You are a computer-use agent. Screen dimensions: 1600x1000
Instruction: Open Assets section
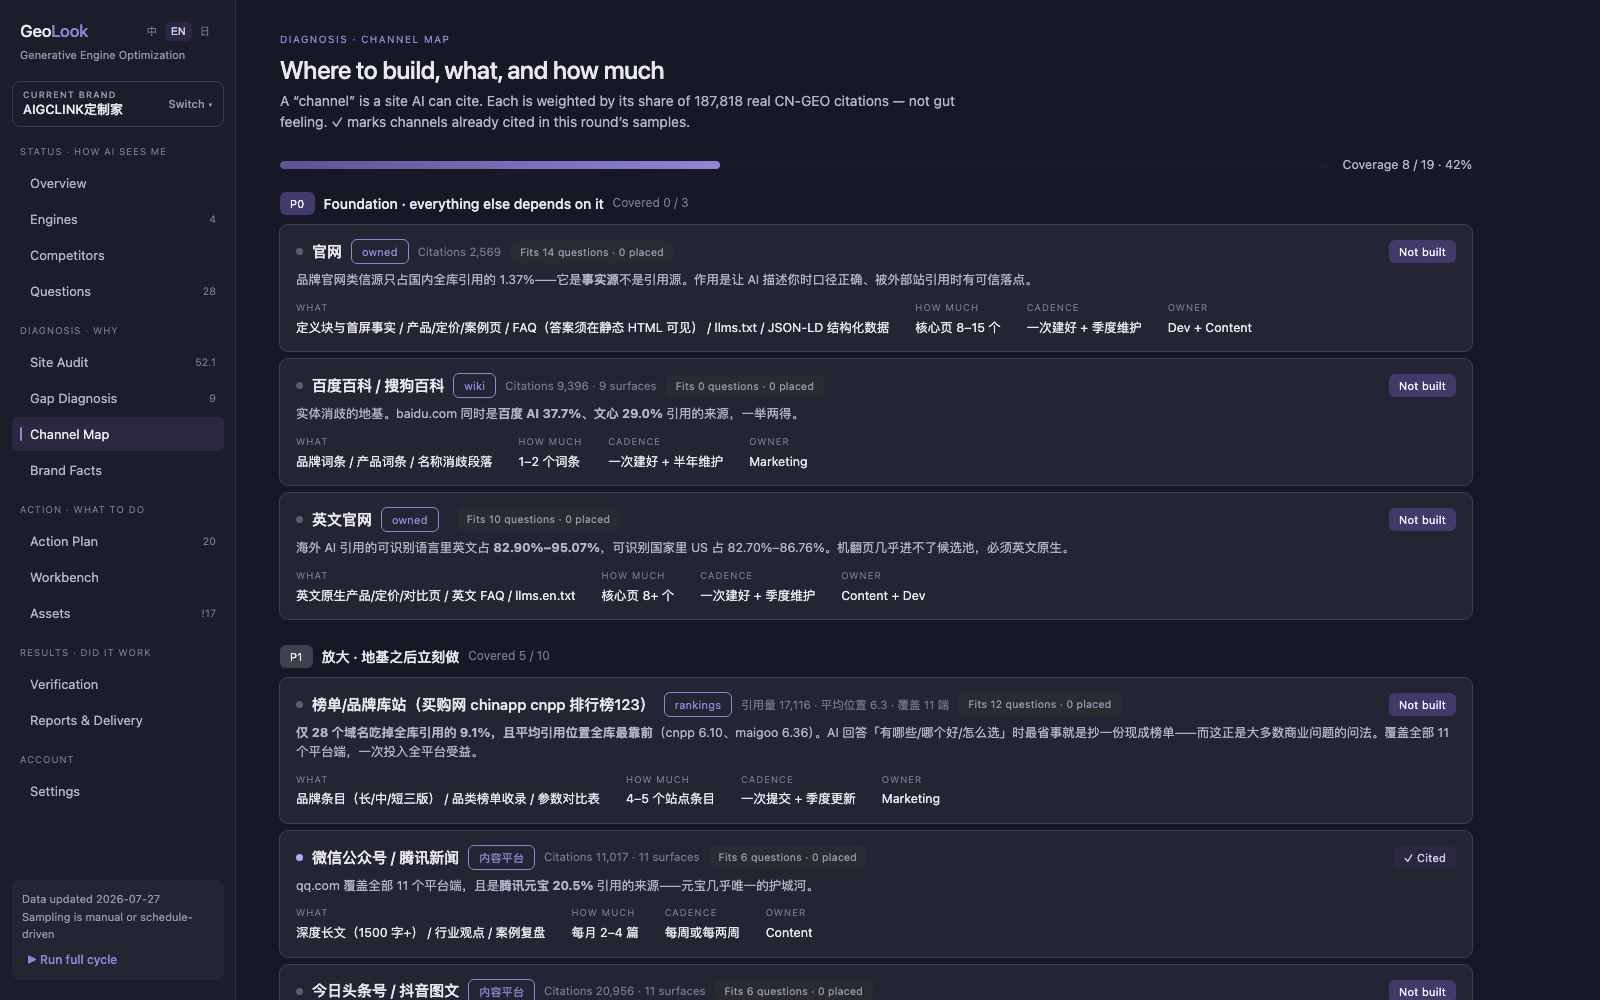(x=118, y=614)
